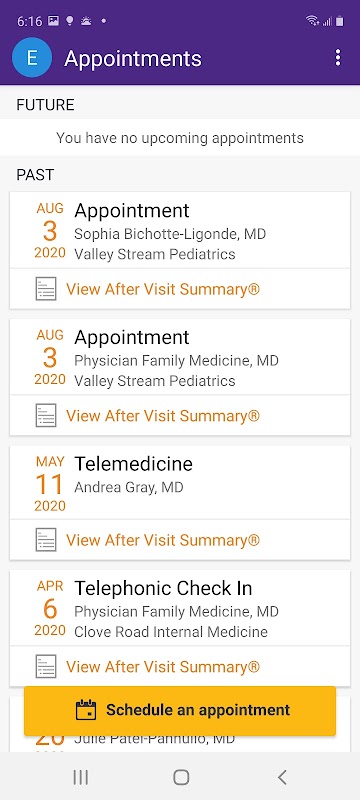
Task: Tap the calendar icon on the schedule button
Action: tap(86, 710)
